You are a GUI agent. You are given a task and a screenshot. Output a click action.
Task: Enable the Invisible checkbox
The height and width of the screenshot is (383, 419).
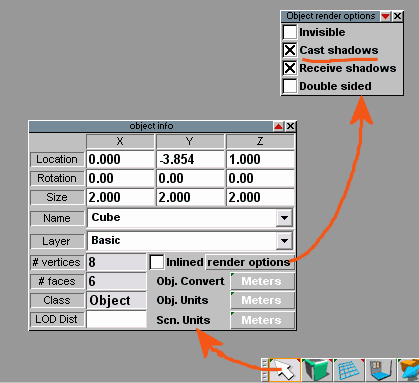(x=290, y=32)
